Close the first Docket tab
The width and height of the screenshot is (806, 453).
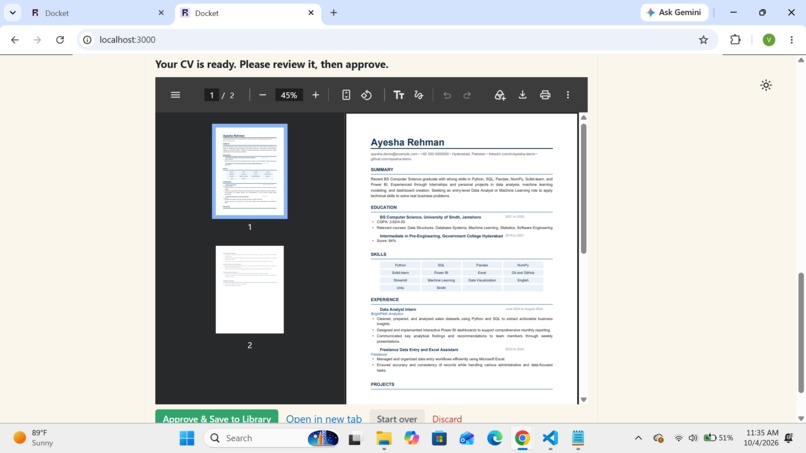pos(161,13)
